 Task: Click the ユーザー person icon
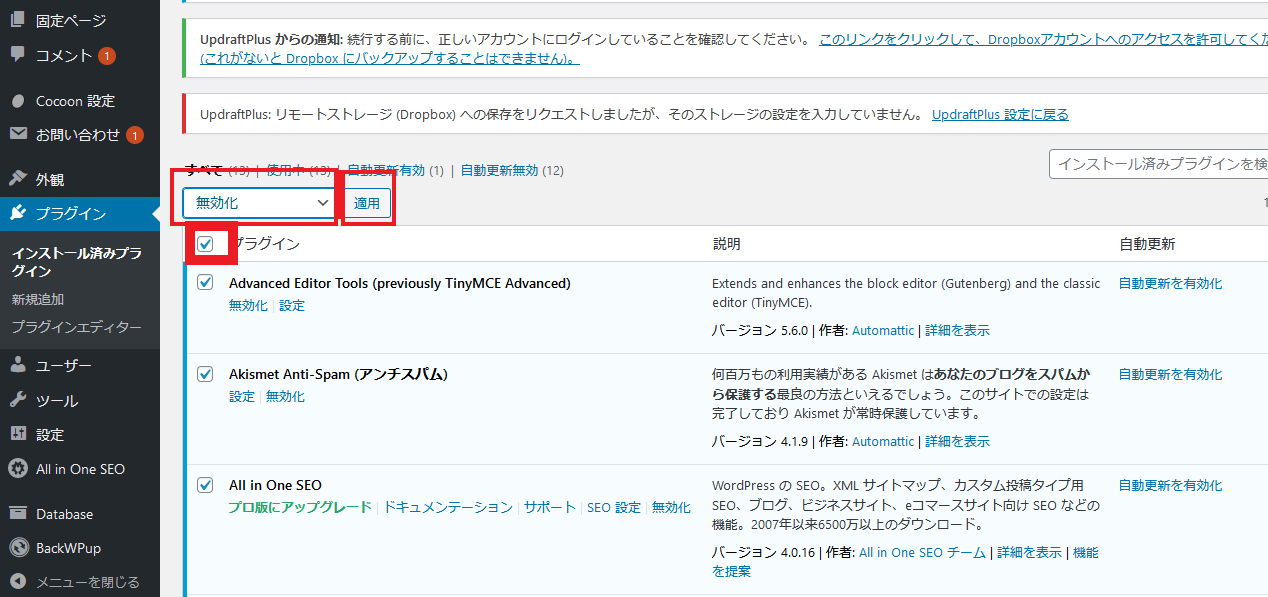(x=18, y=366)
